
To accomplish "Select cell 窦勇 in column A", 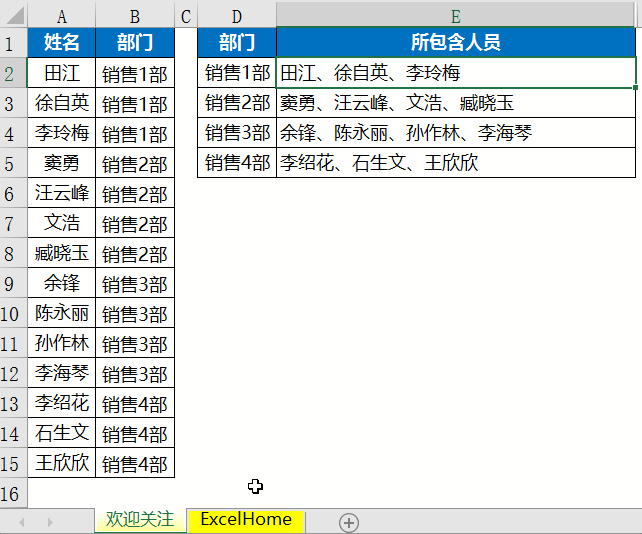I will coord(61,163).
